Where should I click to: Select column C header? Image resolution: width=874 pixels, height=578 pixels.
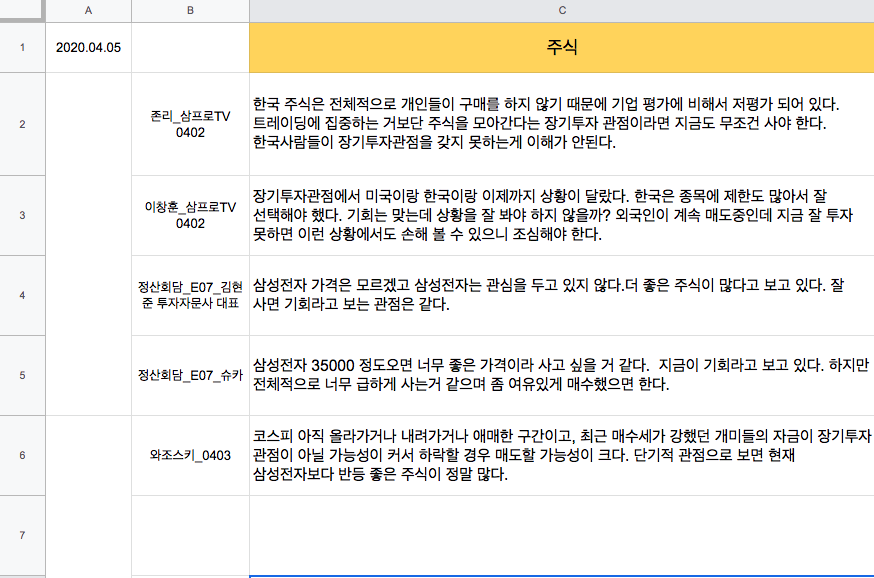point(562,11)
